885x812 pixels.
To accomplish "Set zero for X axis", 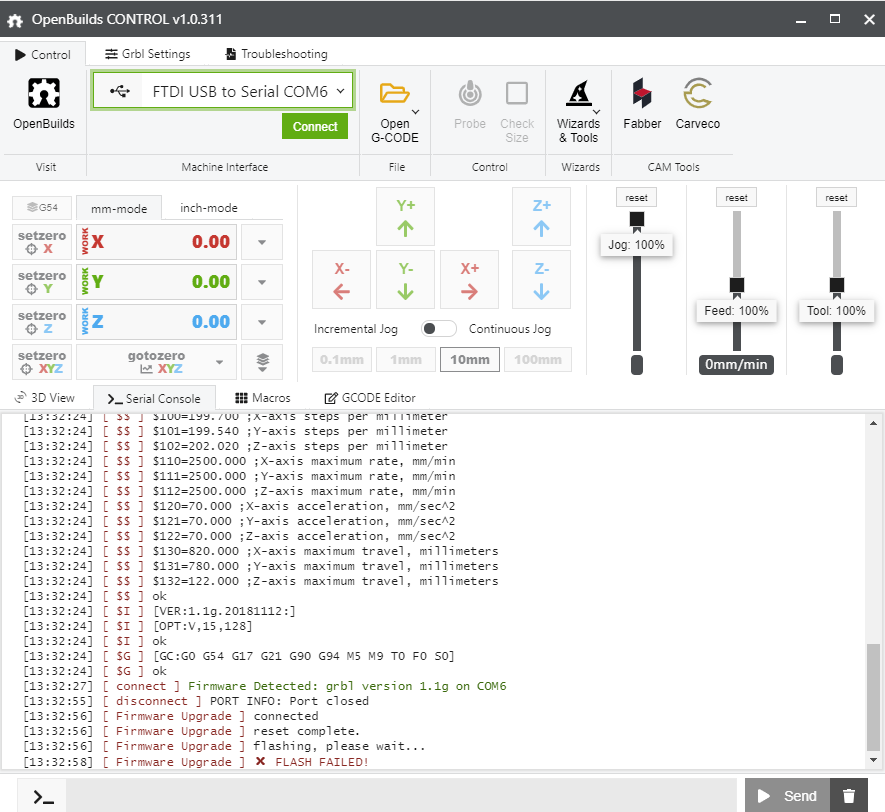I will tap(42, 242).
